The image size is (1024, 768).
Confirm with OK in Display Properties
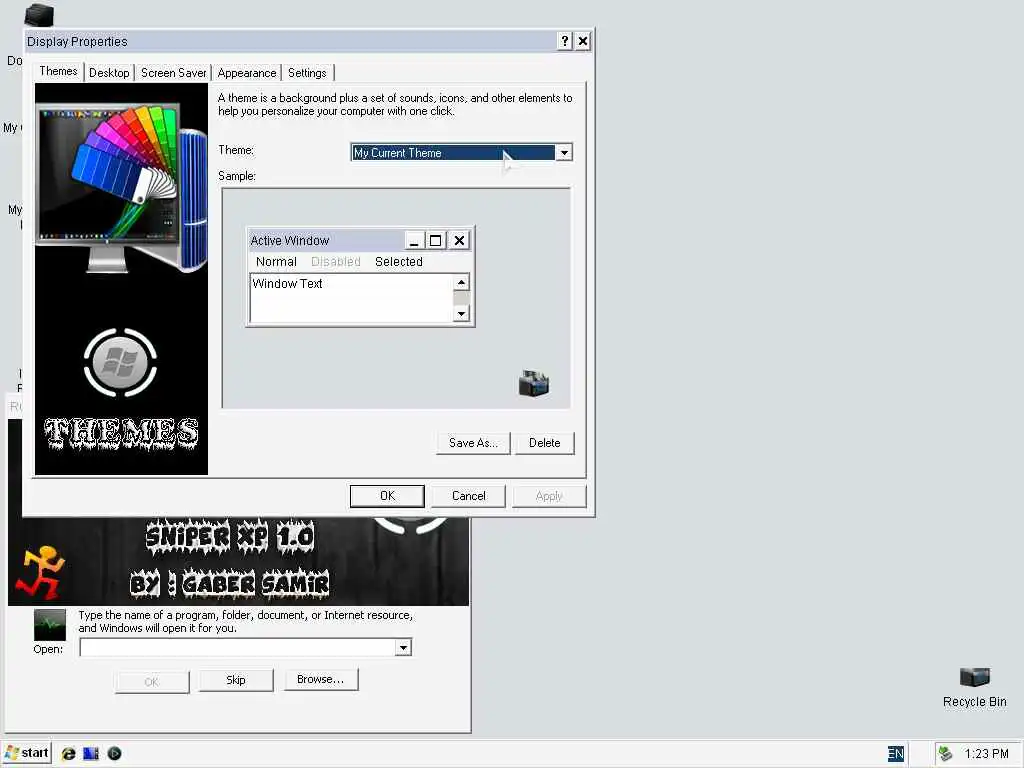point(387,496)
